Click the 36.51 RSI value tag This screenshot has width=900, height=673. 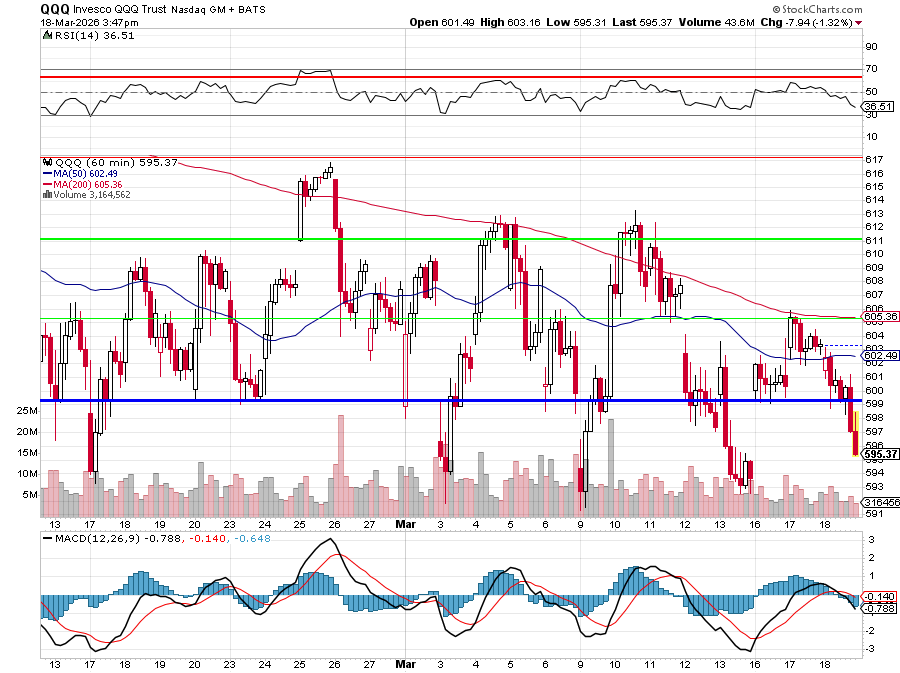(877, 106)
